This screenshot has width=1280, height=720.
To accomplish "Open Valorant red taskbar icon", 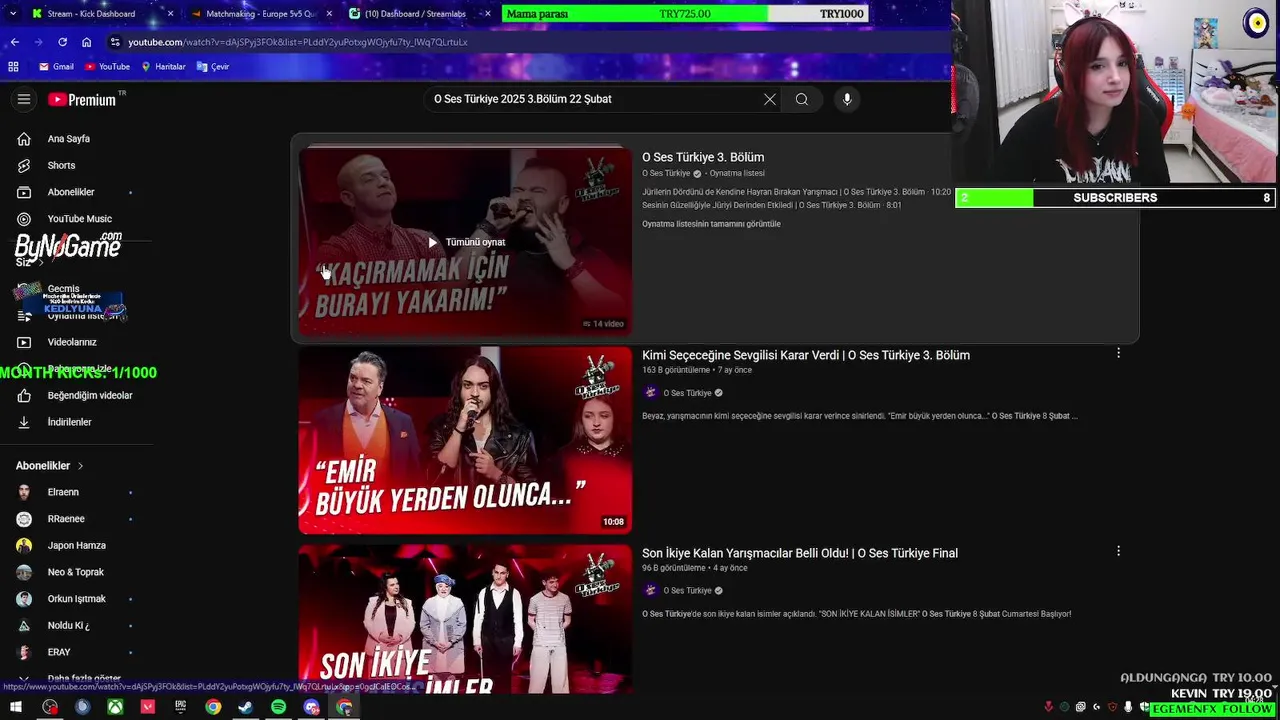I will click(x=148, y=707).
